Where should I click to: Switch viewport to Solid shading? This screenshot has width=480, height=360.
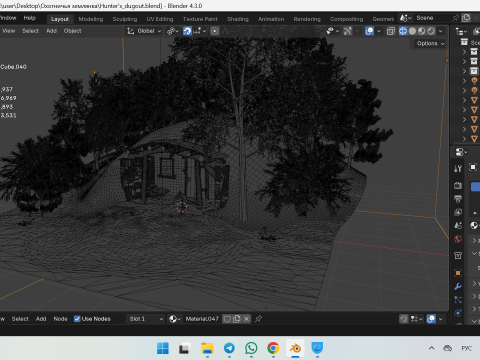(412, 31)
